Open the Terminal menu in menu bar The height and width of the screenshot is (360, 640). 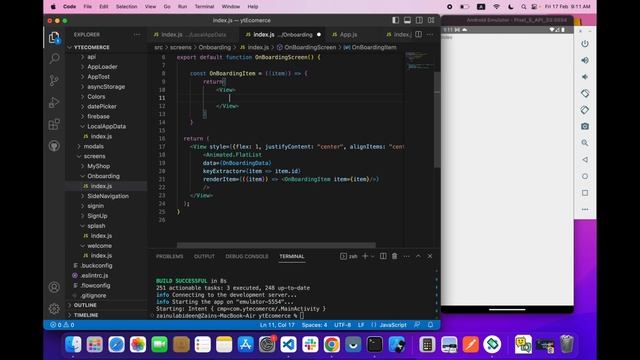[x=204, y=7]
